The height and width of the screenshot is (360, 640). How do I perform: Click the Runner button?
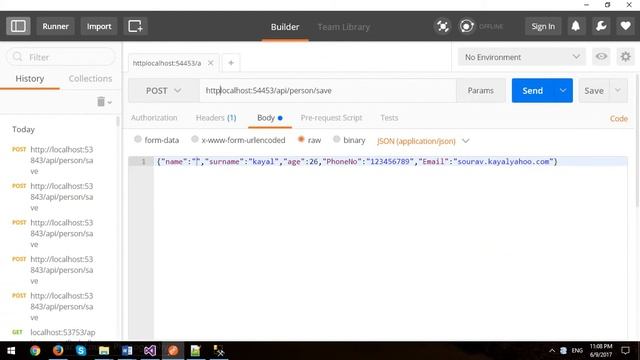tap(56, 27)
